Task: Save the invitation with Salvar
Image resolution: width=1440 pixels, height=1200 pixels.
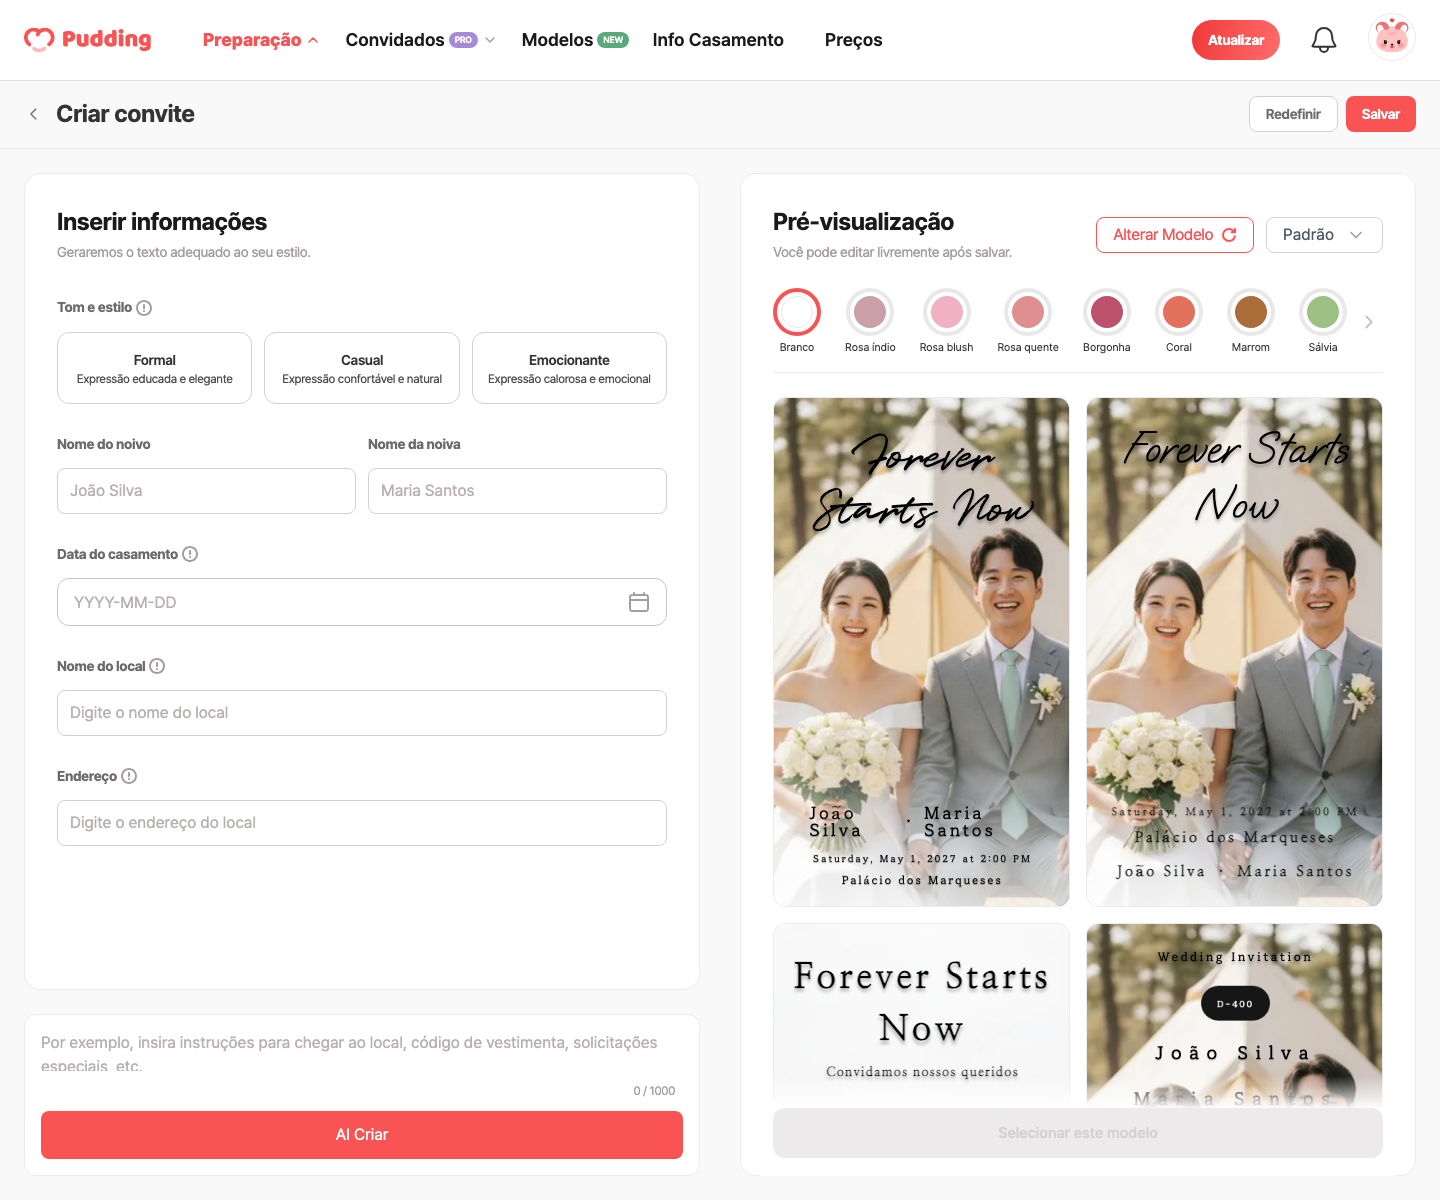Action: (x=1381, y=114)
